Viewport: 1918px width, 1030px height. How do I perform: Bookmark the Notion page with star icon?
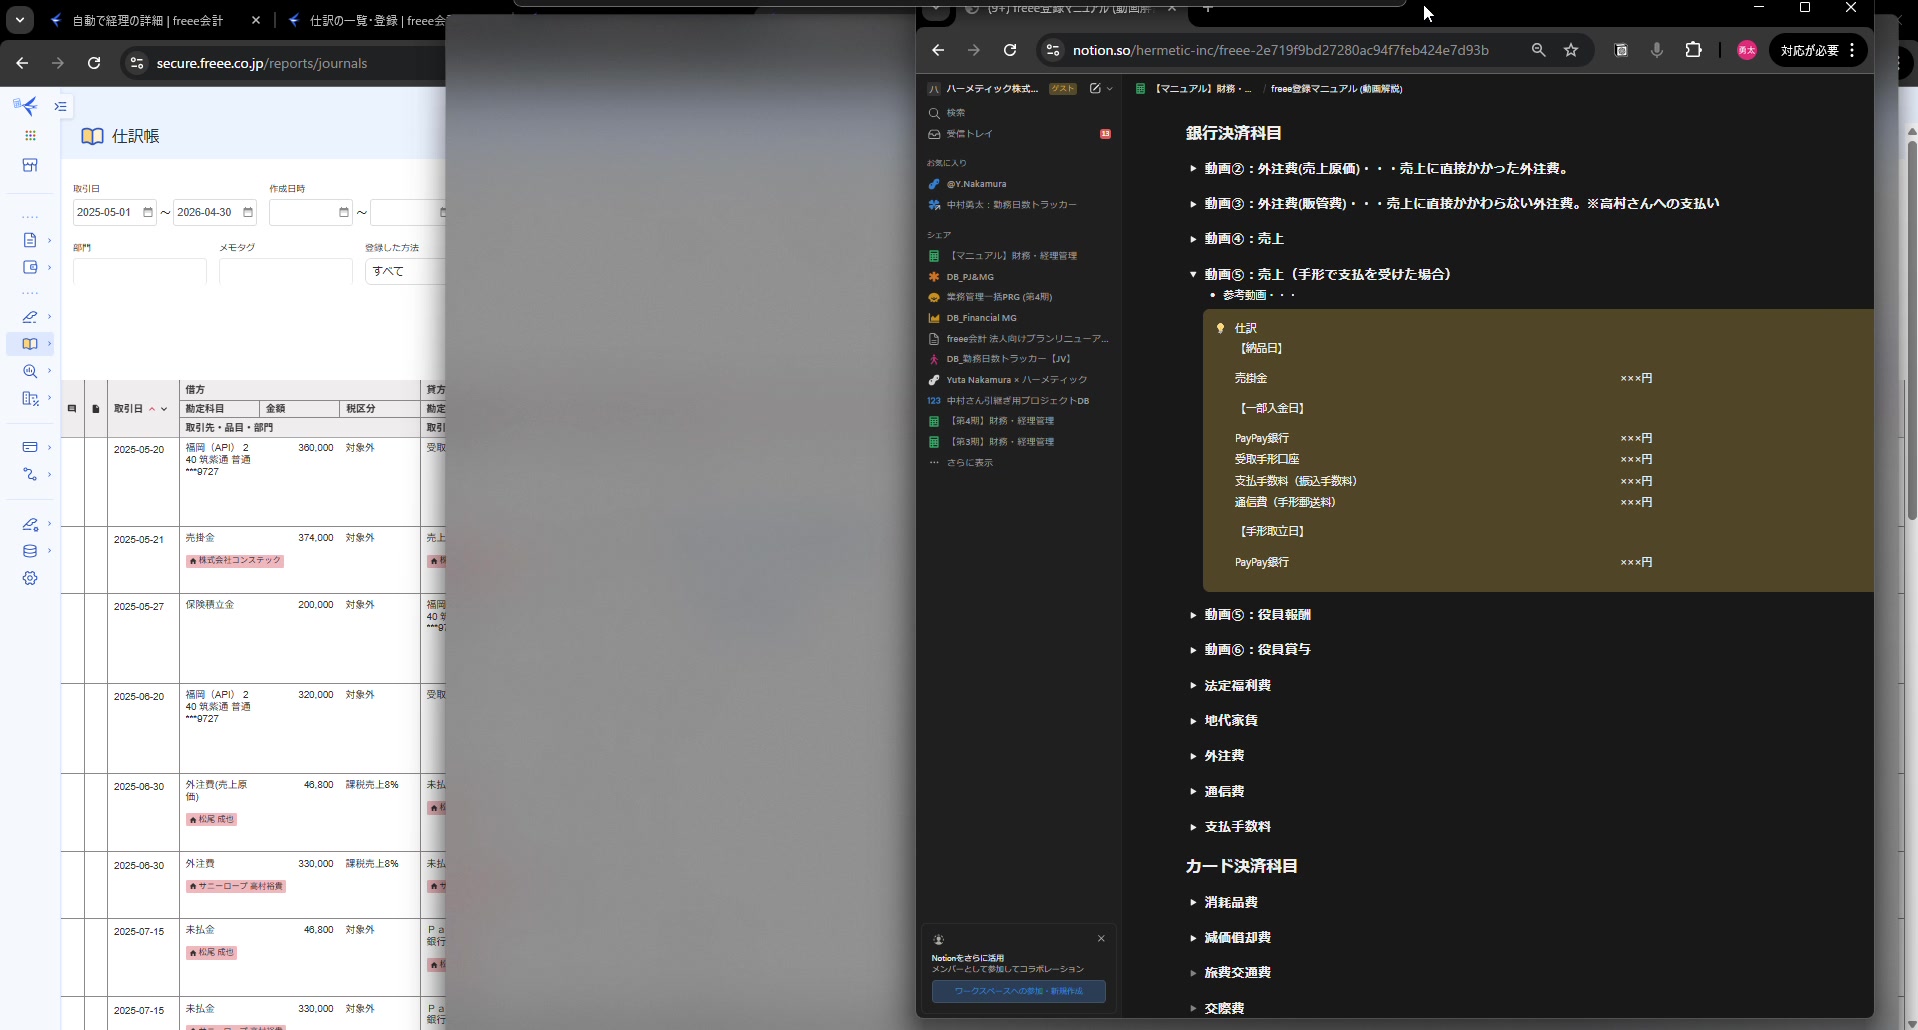(x=1571, y=50)
